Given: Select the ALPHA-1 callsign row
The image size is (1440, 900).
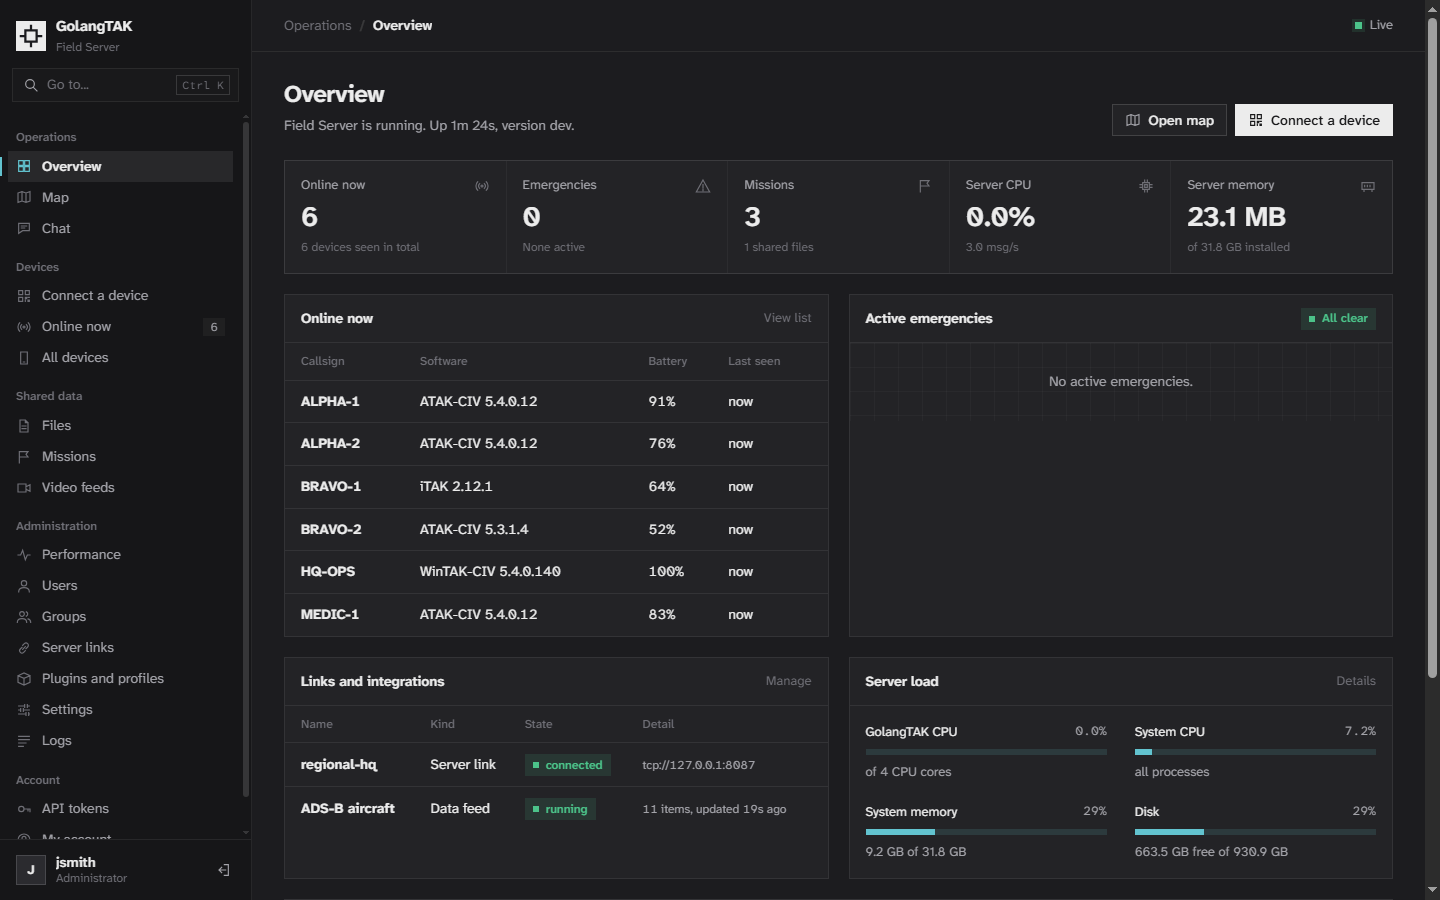Looking at the screenshot, I should pos(556,402).
